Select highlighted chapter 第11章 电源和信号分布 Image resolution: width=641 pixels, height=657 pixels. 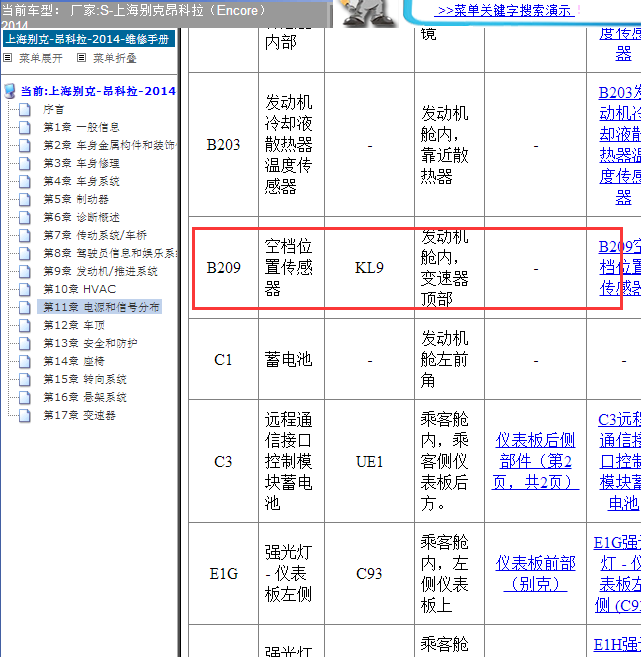[100, 307]
